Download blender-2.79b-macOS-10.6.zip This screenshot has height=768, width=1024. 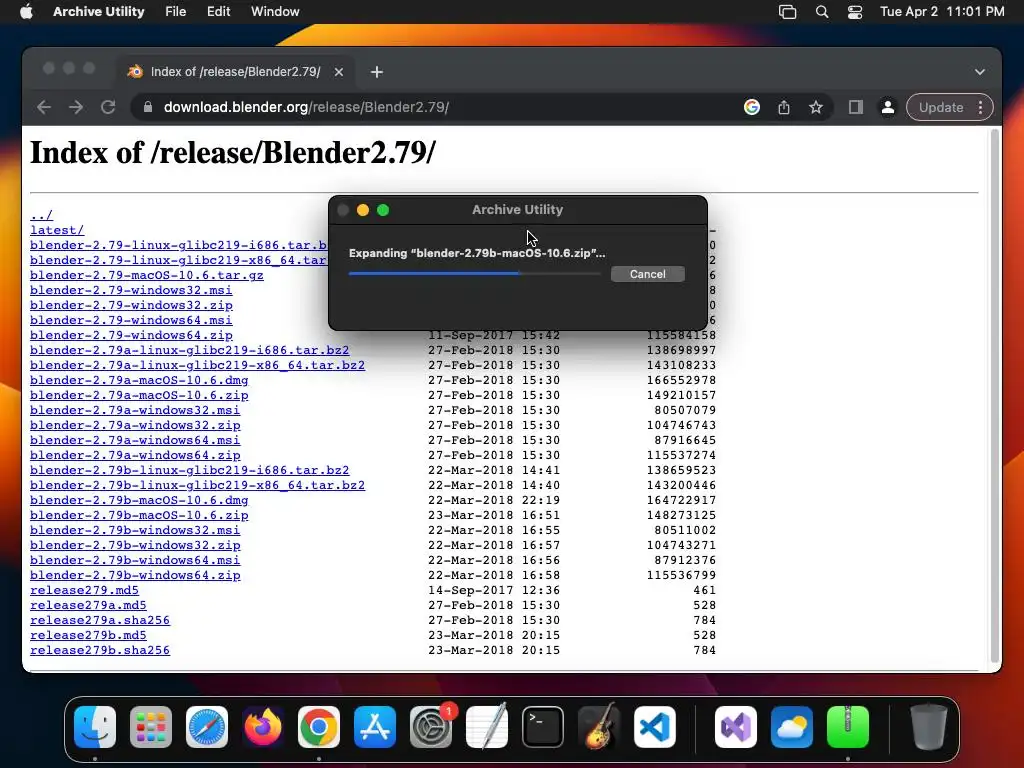139,515
